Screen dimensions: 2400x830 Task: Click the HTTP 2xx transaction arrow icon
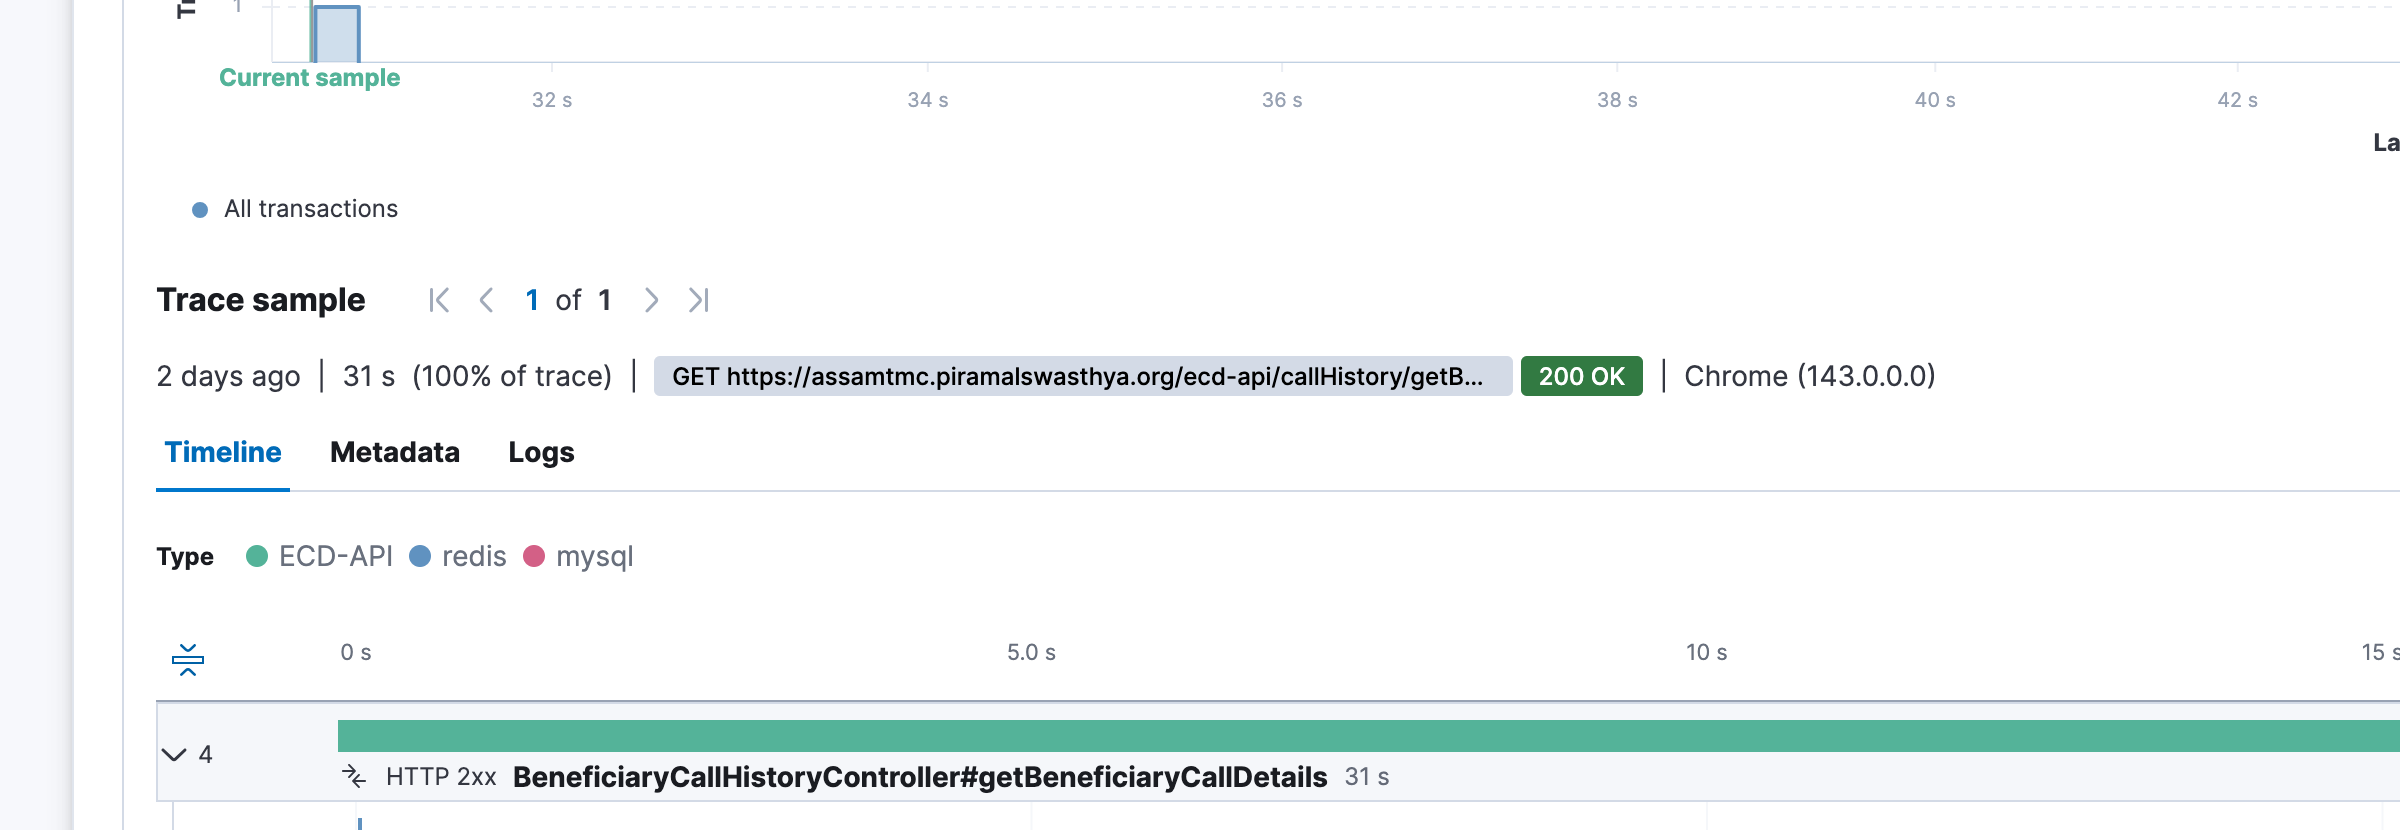pos(354,776)
